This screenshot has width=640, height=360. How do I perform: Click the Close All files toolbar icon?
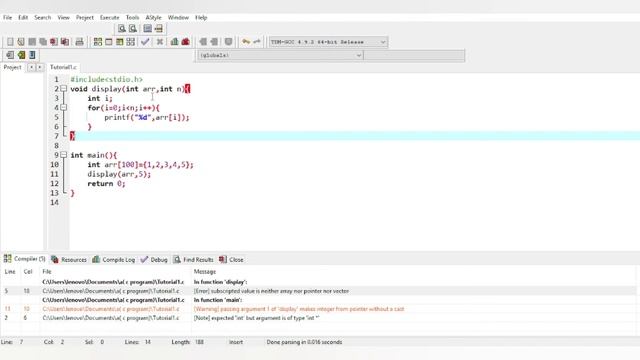tap(65, 42)
